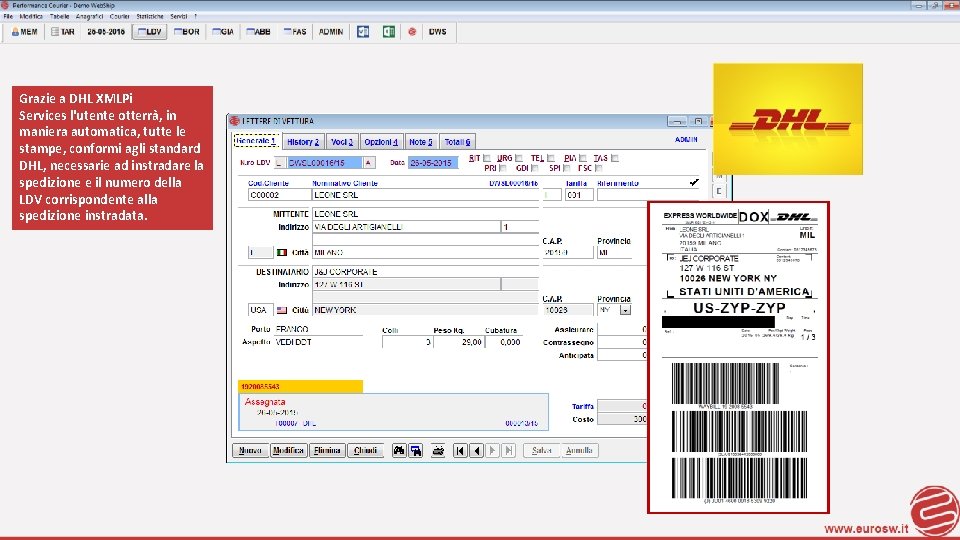Toggle the TAS checkbox
This screenshot has width=960, height=540.
point(615,158)
